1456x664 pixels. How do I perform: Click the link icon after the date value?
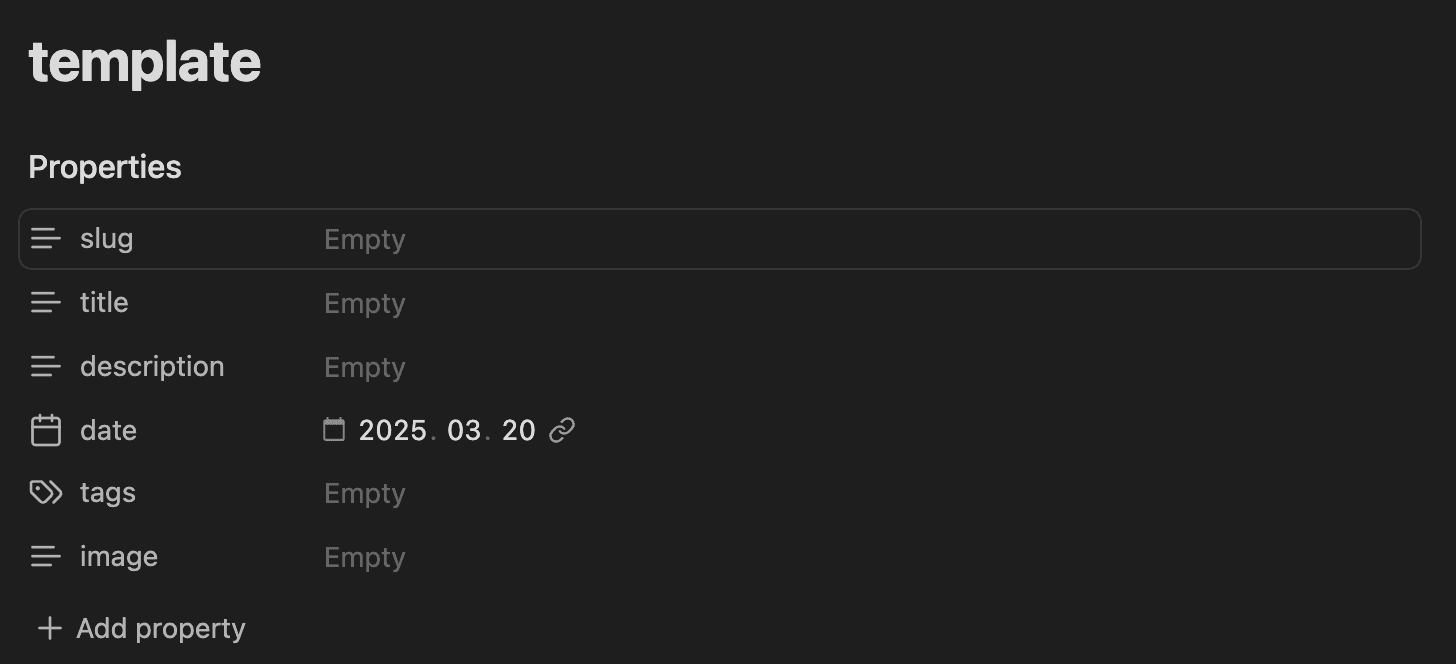click(562, 430)
